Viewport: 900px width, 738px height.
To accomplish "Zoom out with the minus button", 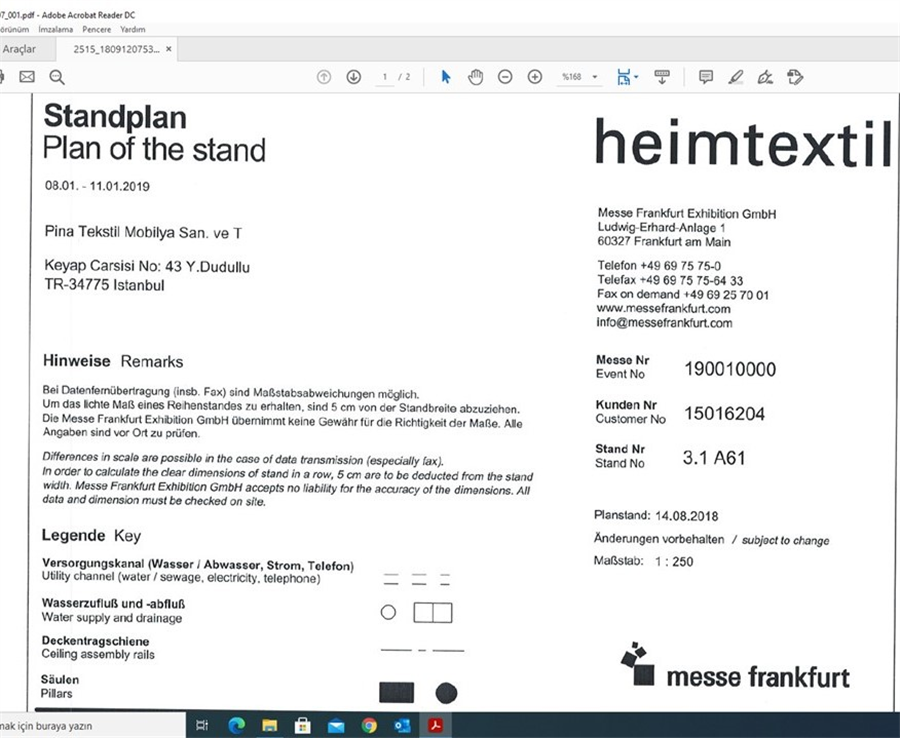I will tap(505, 77).
